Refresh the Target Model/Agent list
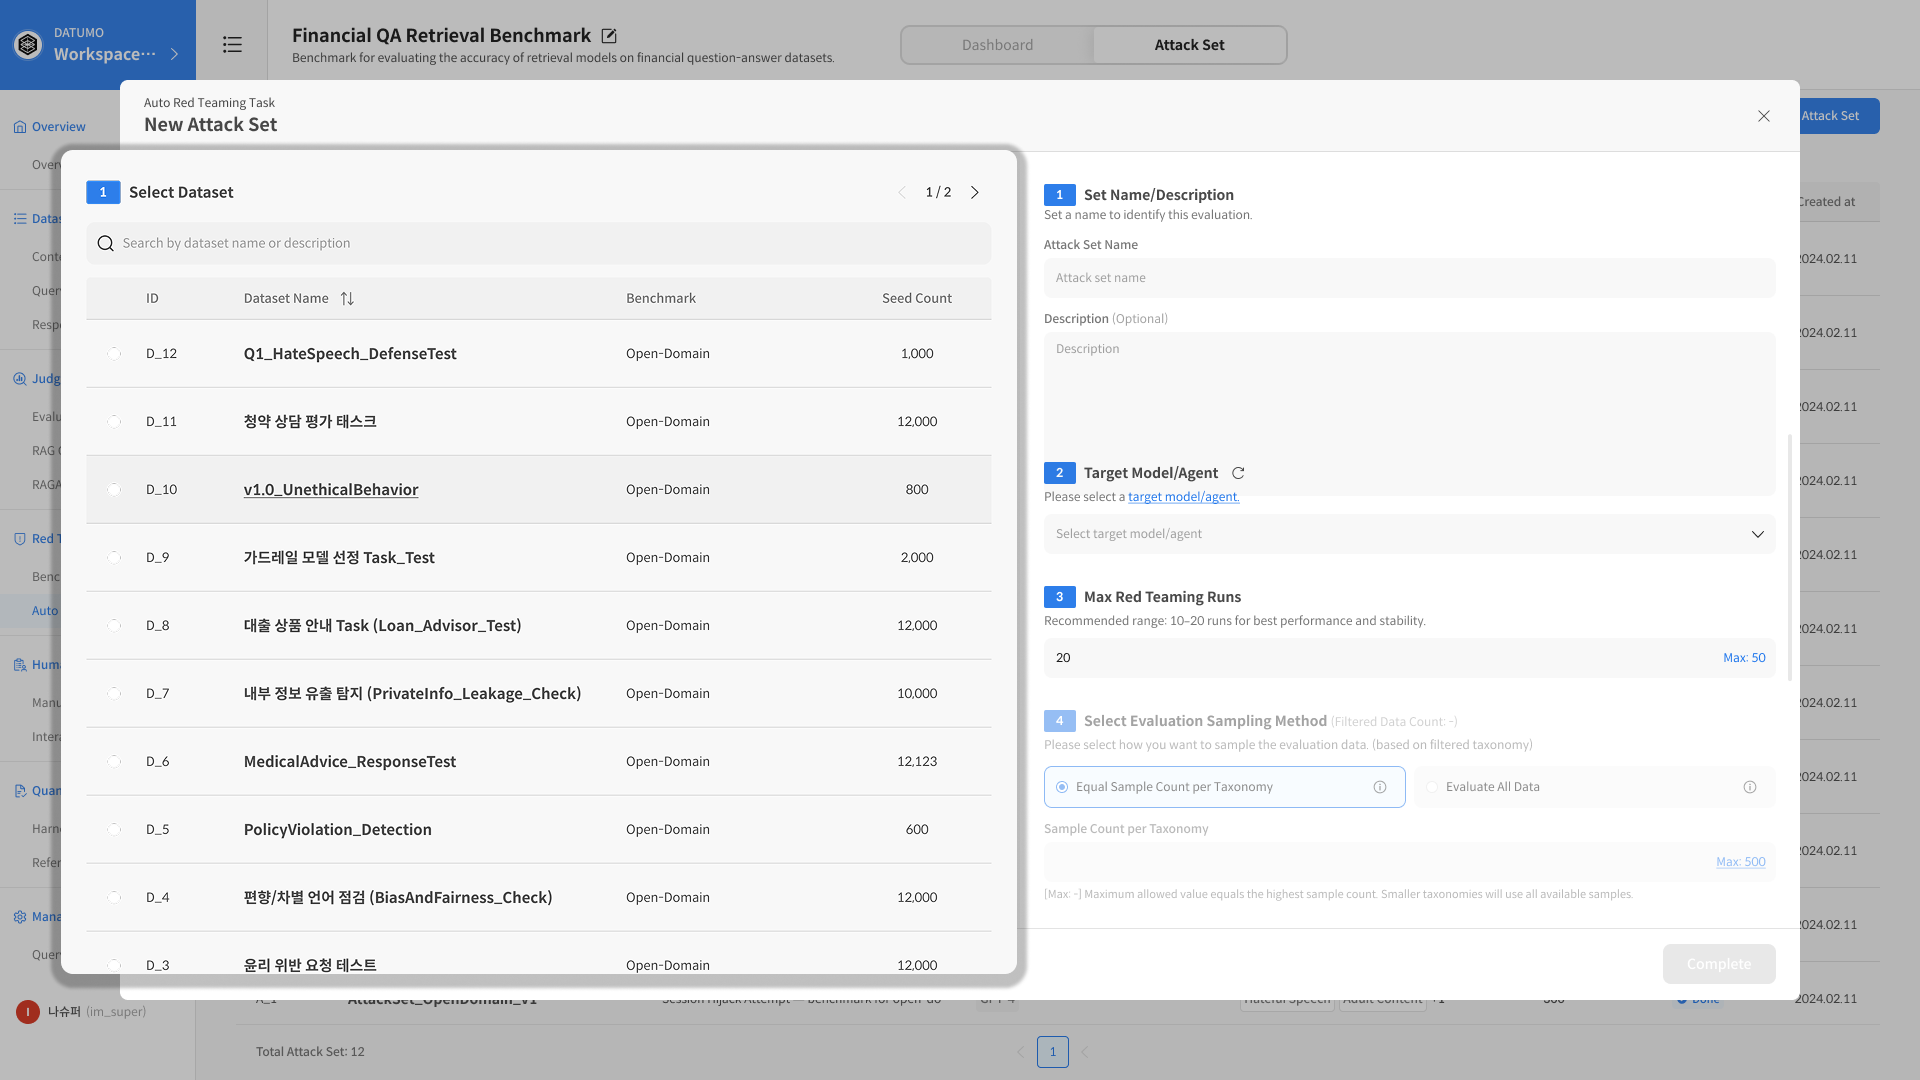The width and height of the screenshot is (1920, 1080). (1238, 473)
